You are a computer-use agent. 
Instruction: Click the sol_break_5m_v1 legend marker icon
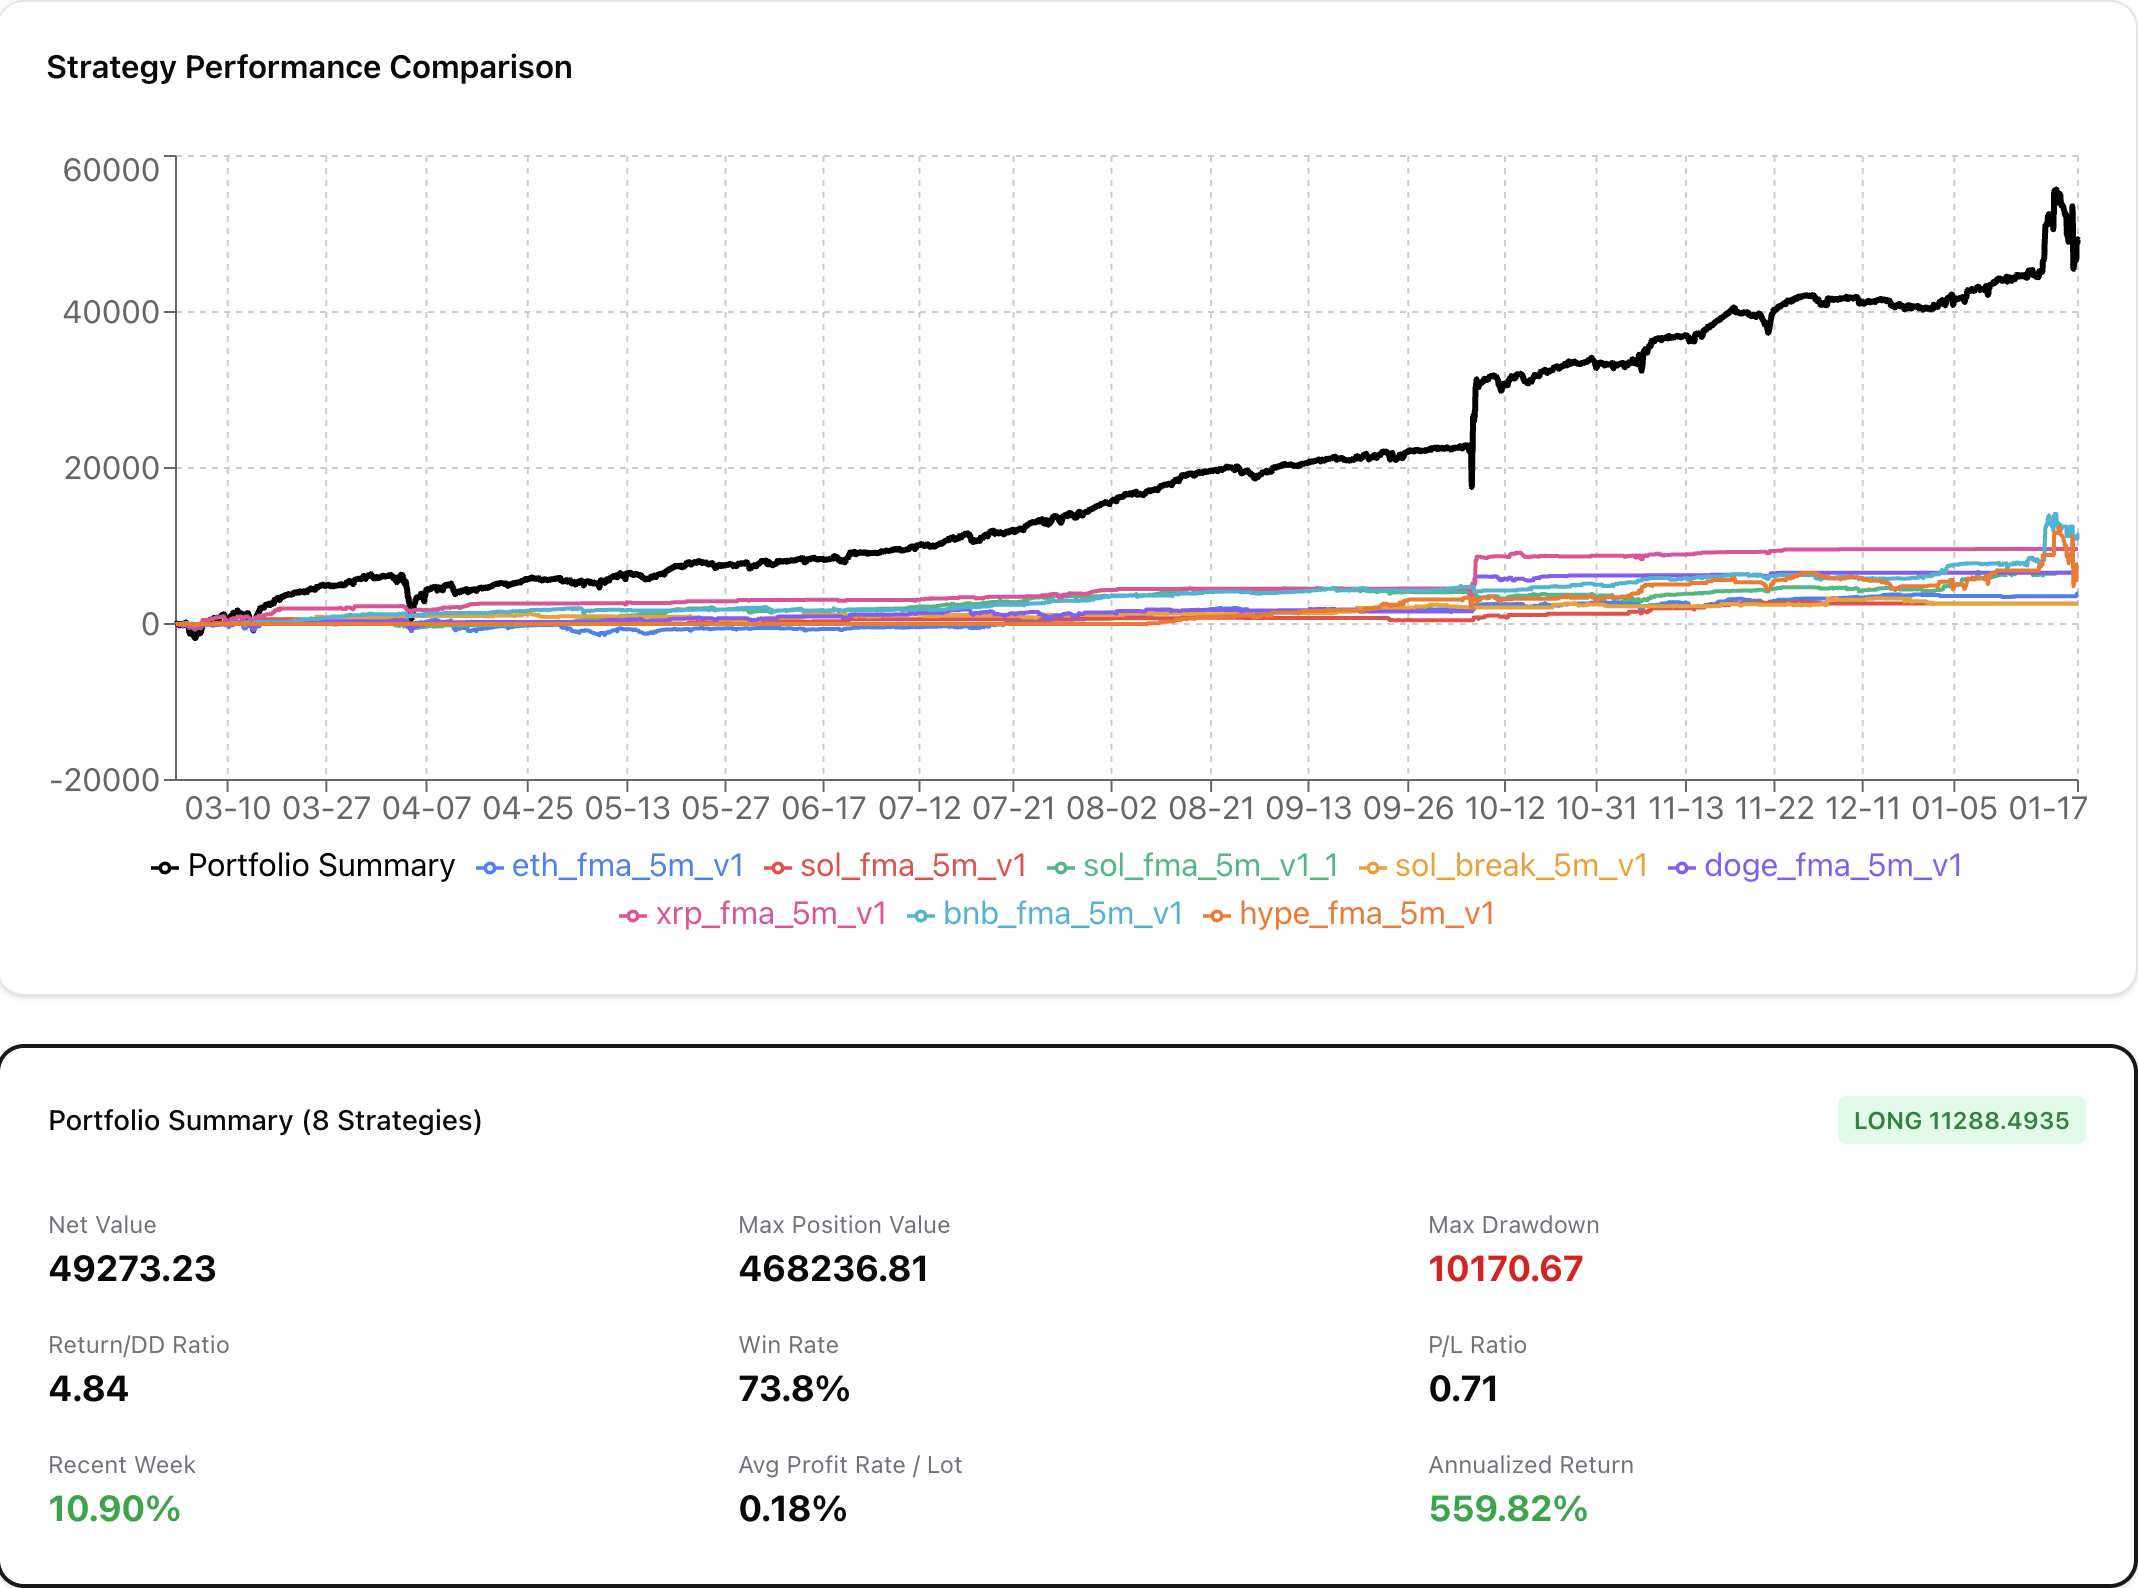(1373, 867)
